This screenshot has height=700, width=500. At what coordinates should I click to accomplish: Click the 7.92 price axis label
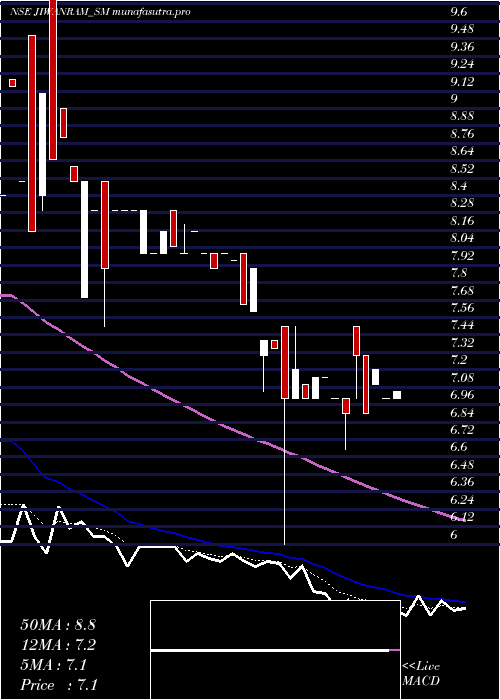coord(462,255)
